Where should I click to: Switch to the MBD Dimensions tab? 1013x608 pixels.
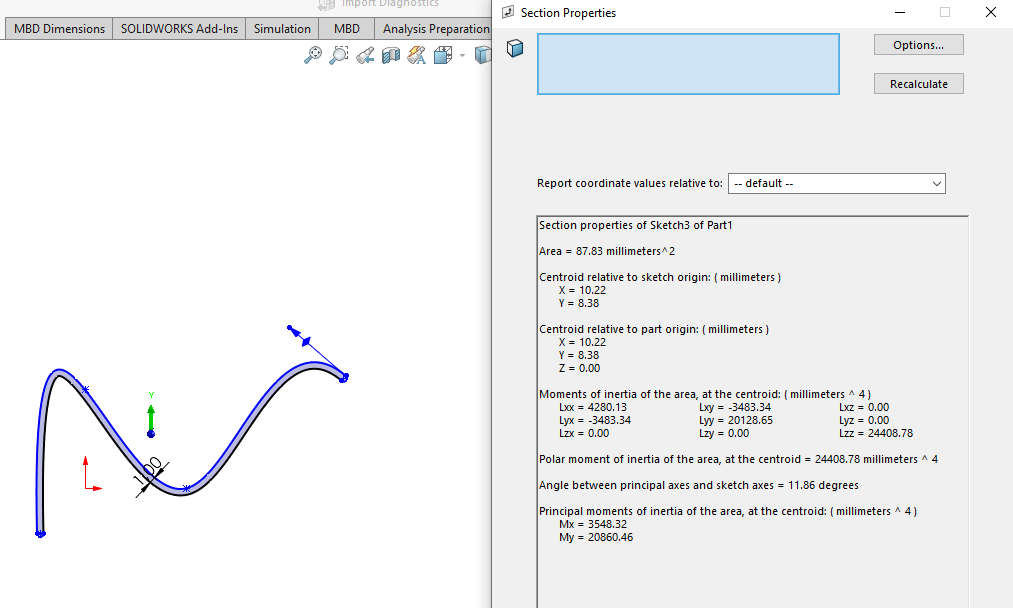tap(59, 28)
